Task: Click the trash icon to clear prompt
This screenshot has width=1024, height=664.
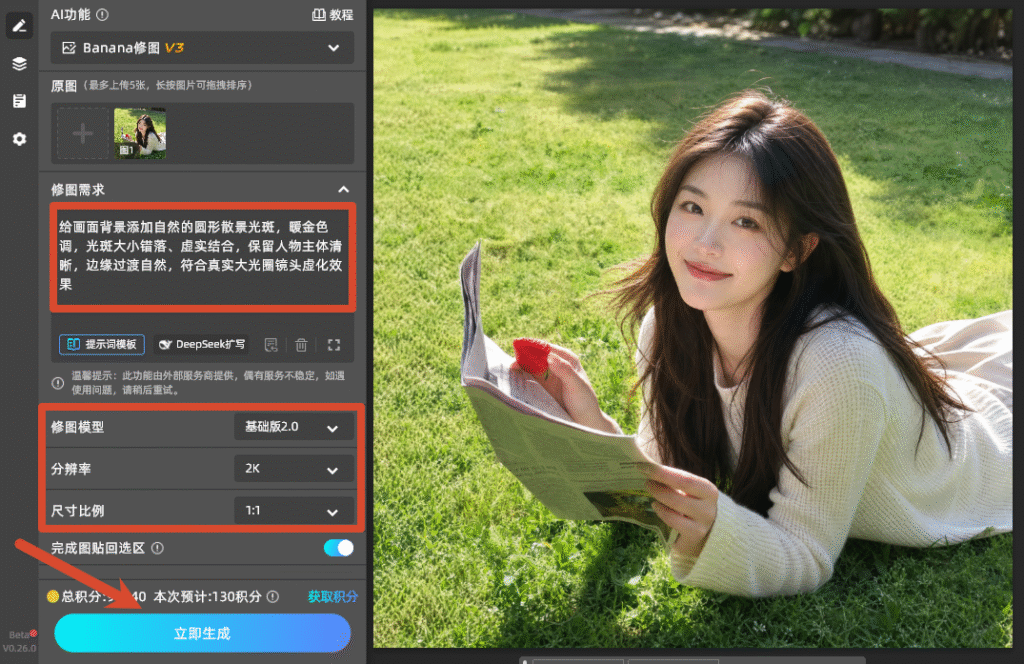Action: tap(301, 345)
